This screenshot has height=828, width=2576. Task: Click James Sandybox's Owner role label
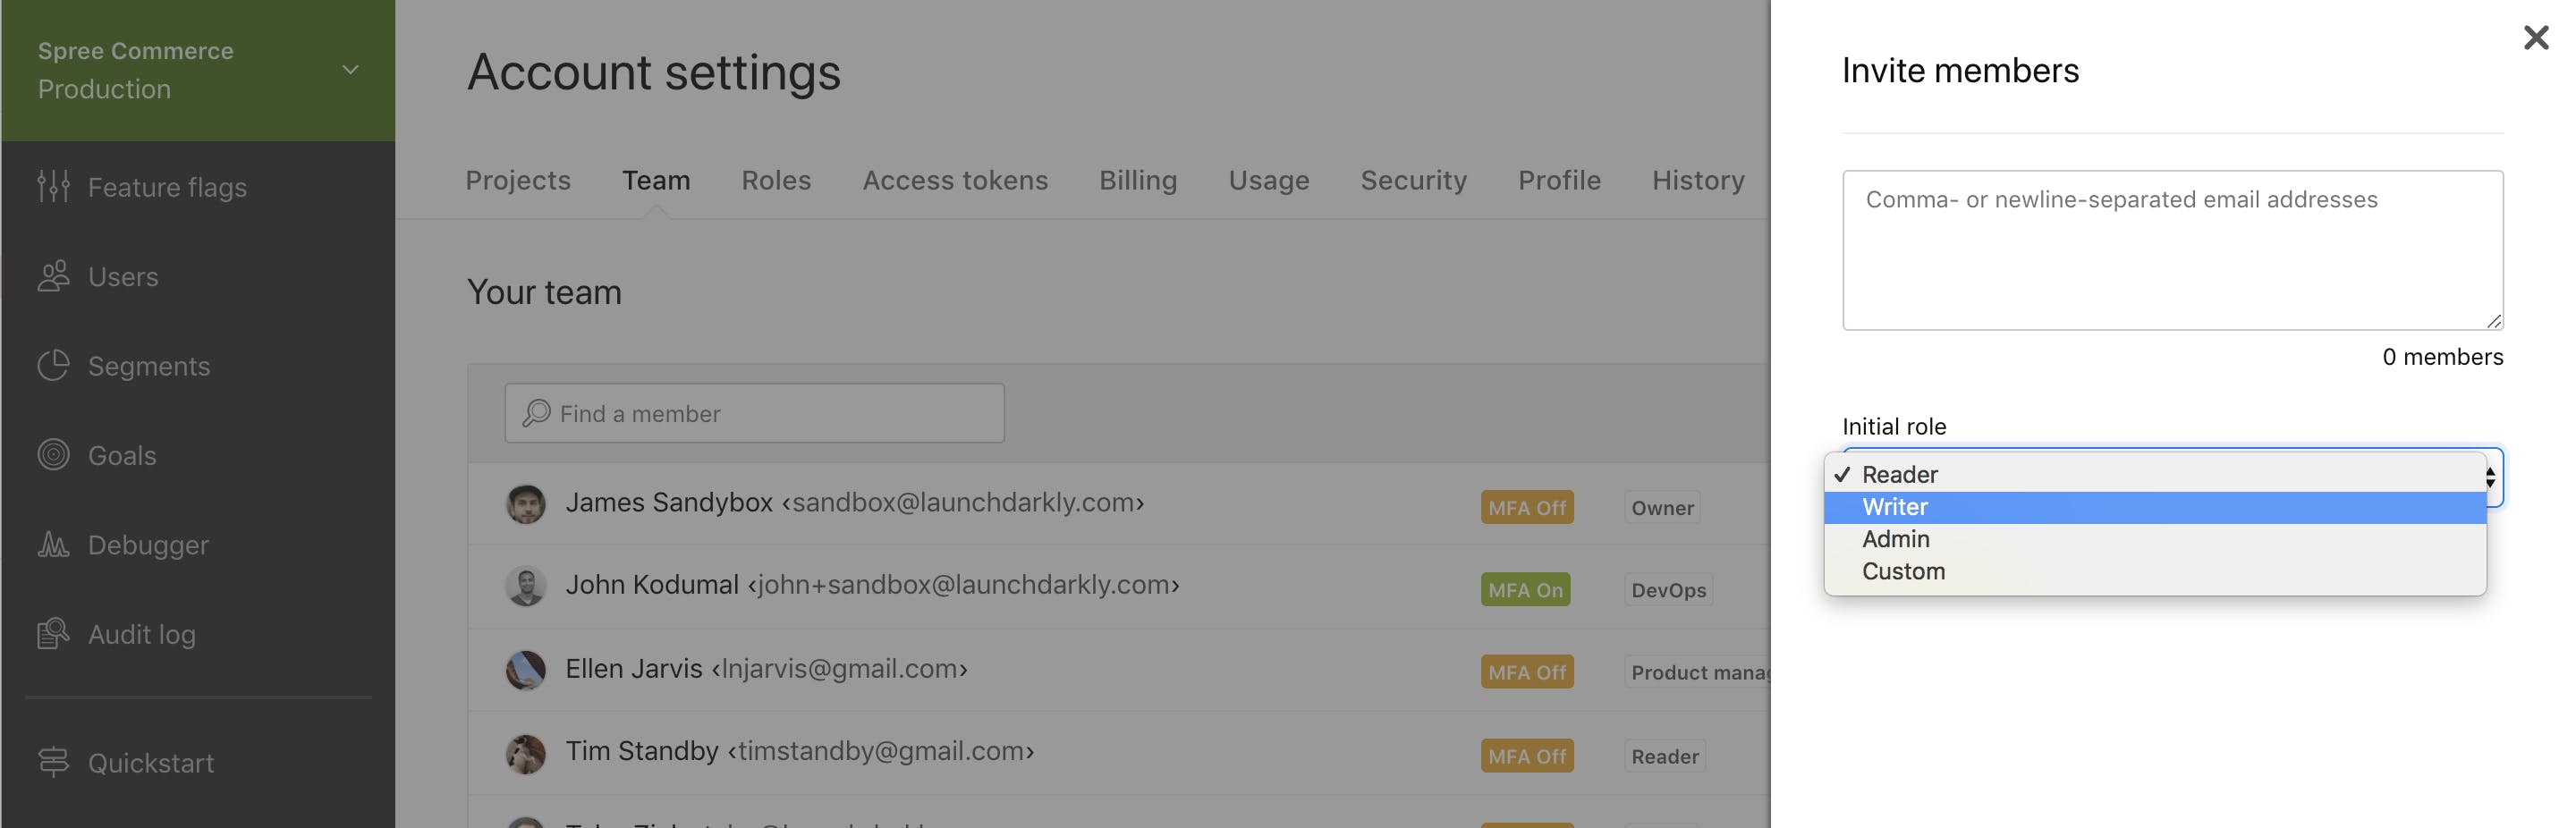click(1662, 507)
